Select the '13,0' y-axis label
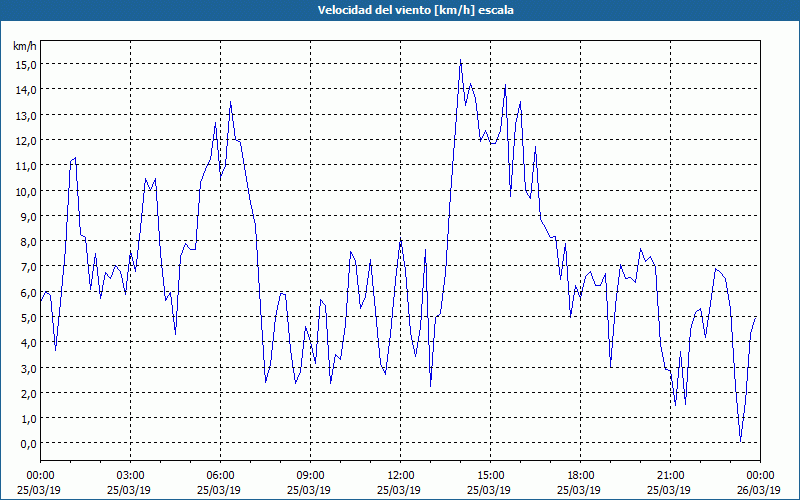Viewport: 800px width, 500px height. pyautogui.click(x=28, y=116)
